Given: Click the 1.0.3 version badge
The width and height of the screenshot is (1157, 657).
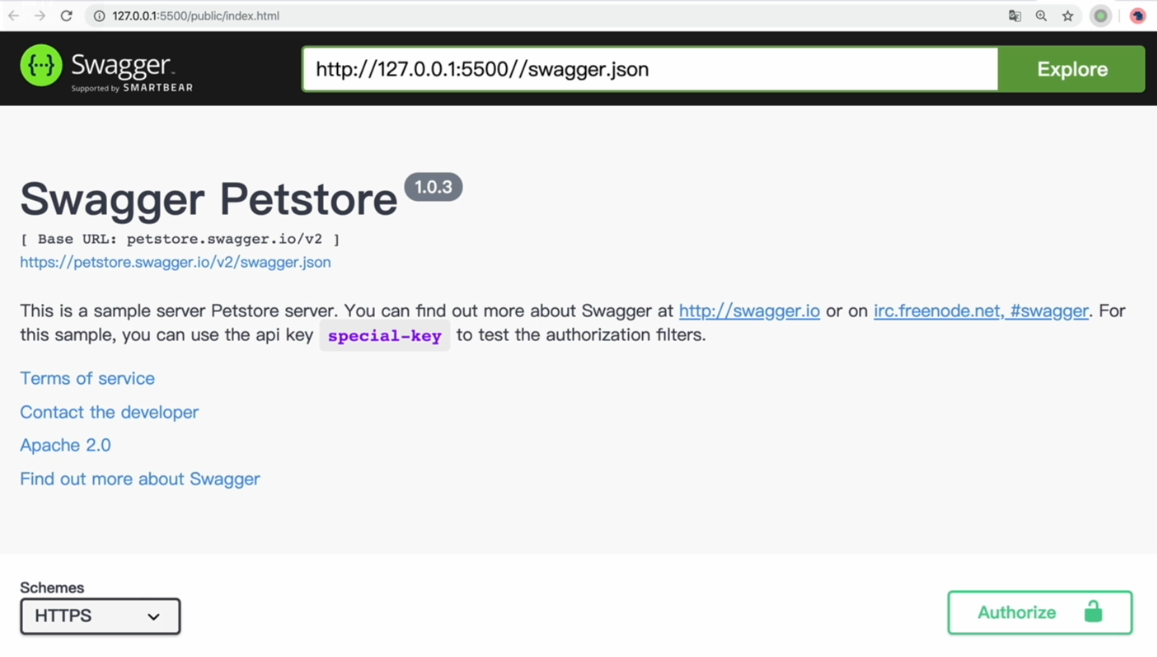Looking at the screenshot, I should 433,187.
